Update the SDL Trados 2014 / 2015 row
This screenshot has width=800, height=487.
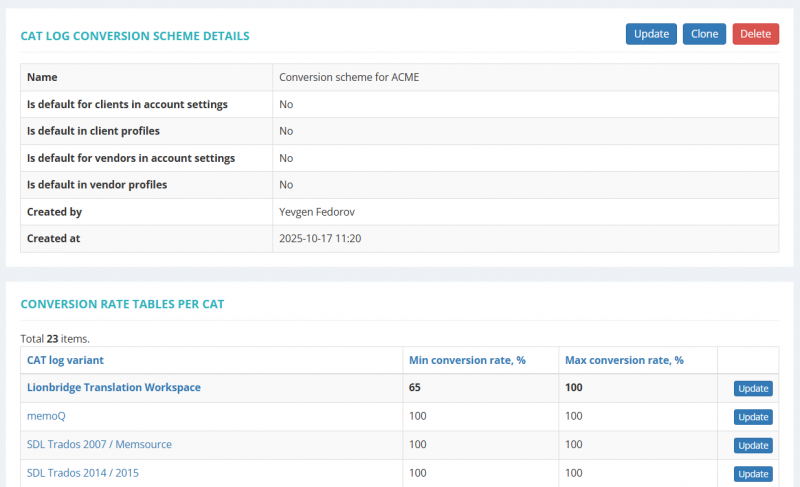(752, 474)
